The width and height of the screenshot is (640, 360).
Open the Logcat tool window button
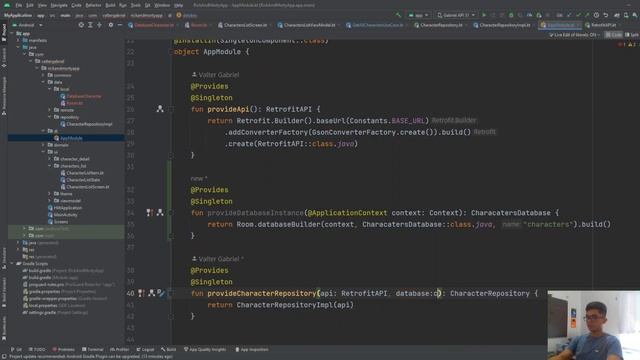click(x=145, y=349)
